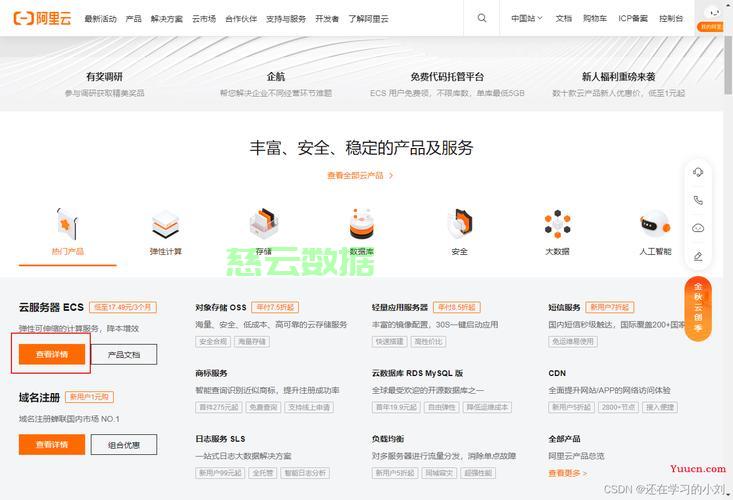
Task: Open the 了解阿里云 menu
Action: point(368,19)
